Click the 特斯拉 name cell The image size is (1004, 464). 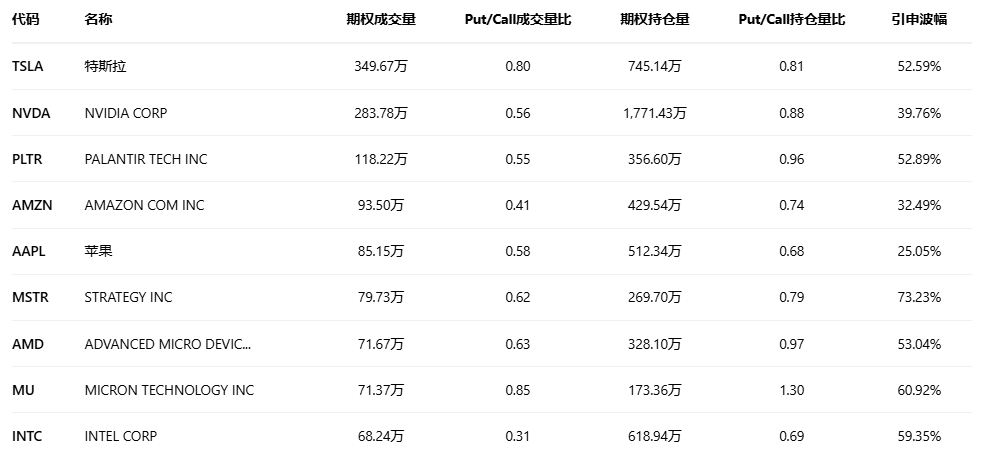pyautogui.click(x=105, y=67)
